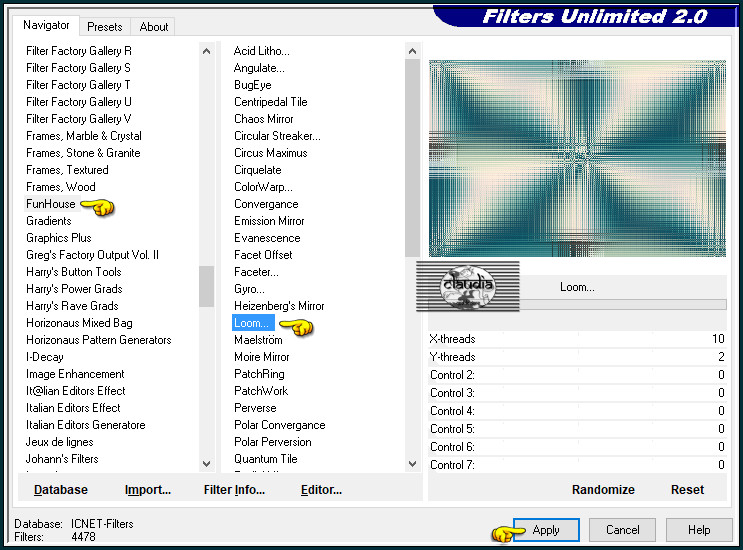Select It@lian Editors Effect
The width and height of the screenshot is (743, 550).
(75, 391)
